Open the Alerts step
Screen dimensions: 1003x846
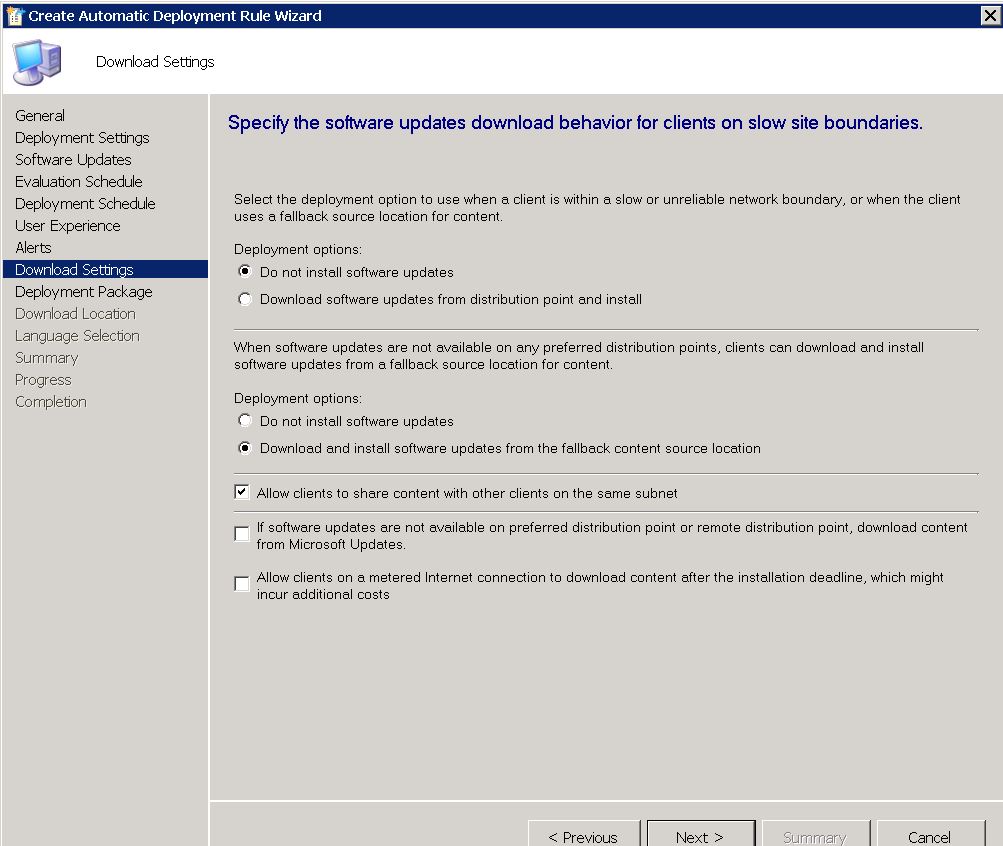[x=33, y=247]
